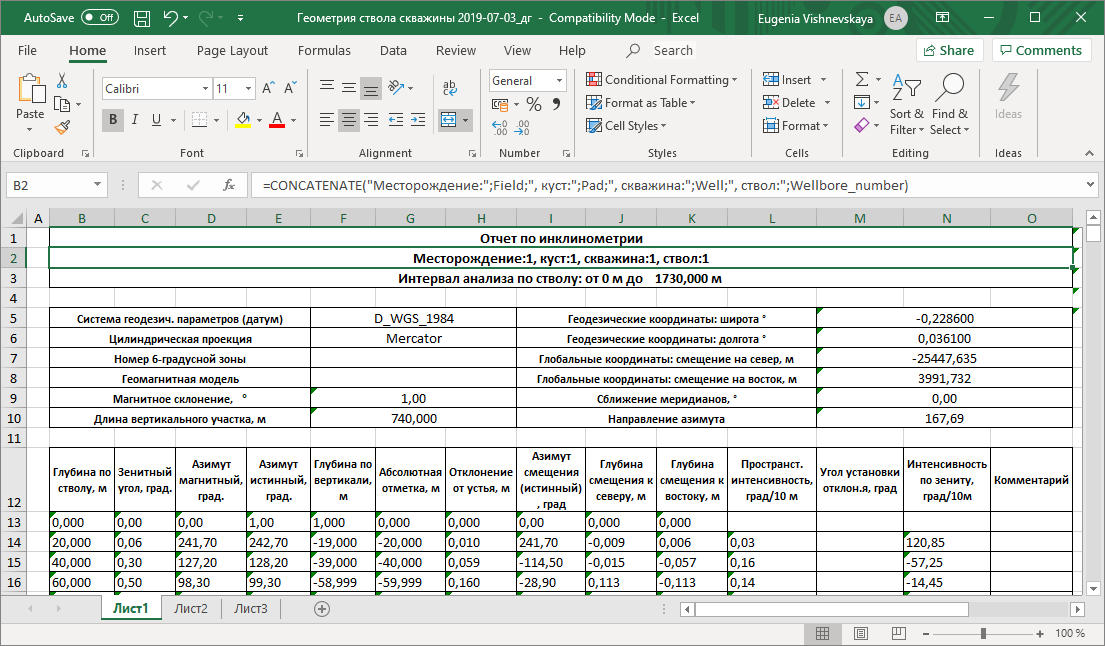Click the Name Box showing B2
1105x646 pixels.
click(48, 185)
